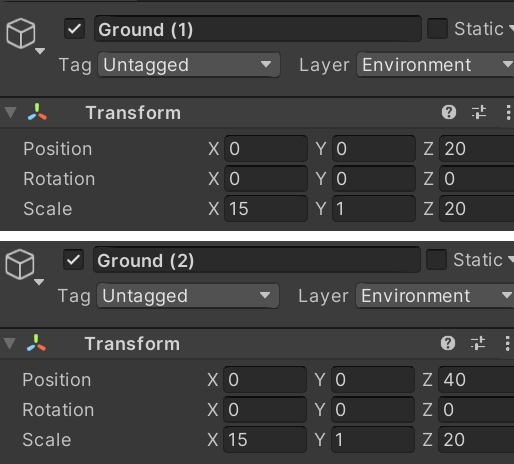This screenshot has width=514, height=464.
Task: Enable Static checkbox for Ground (1)
Action: [437, 29]
